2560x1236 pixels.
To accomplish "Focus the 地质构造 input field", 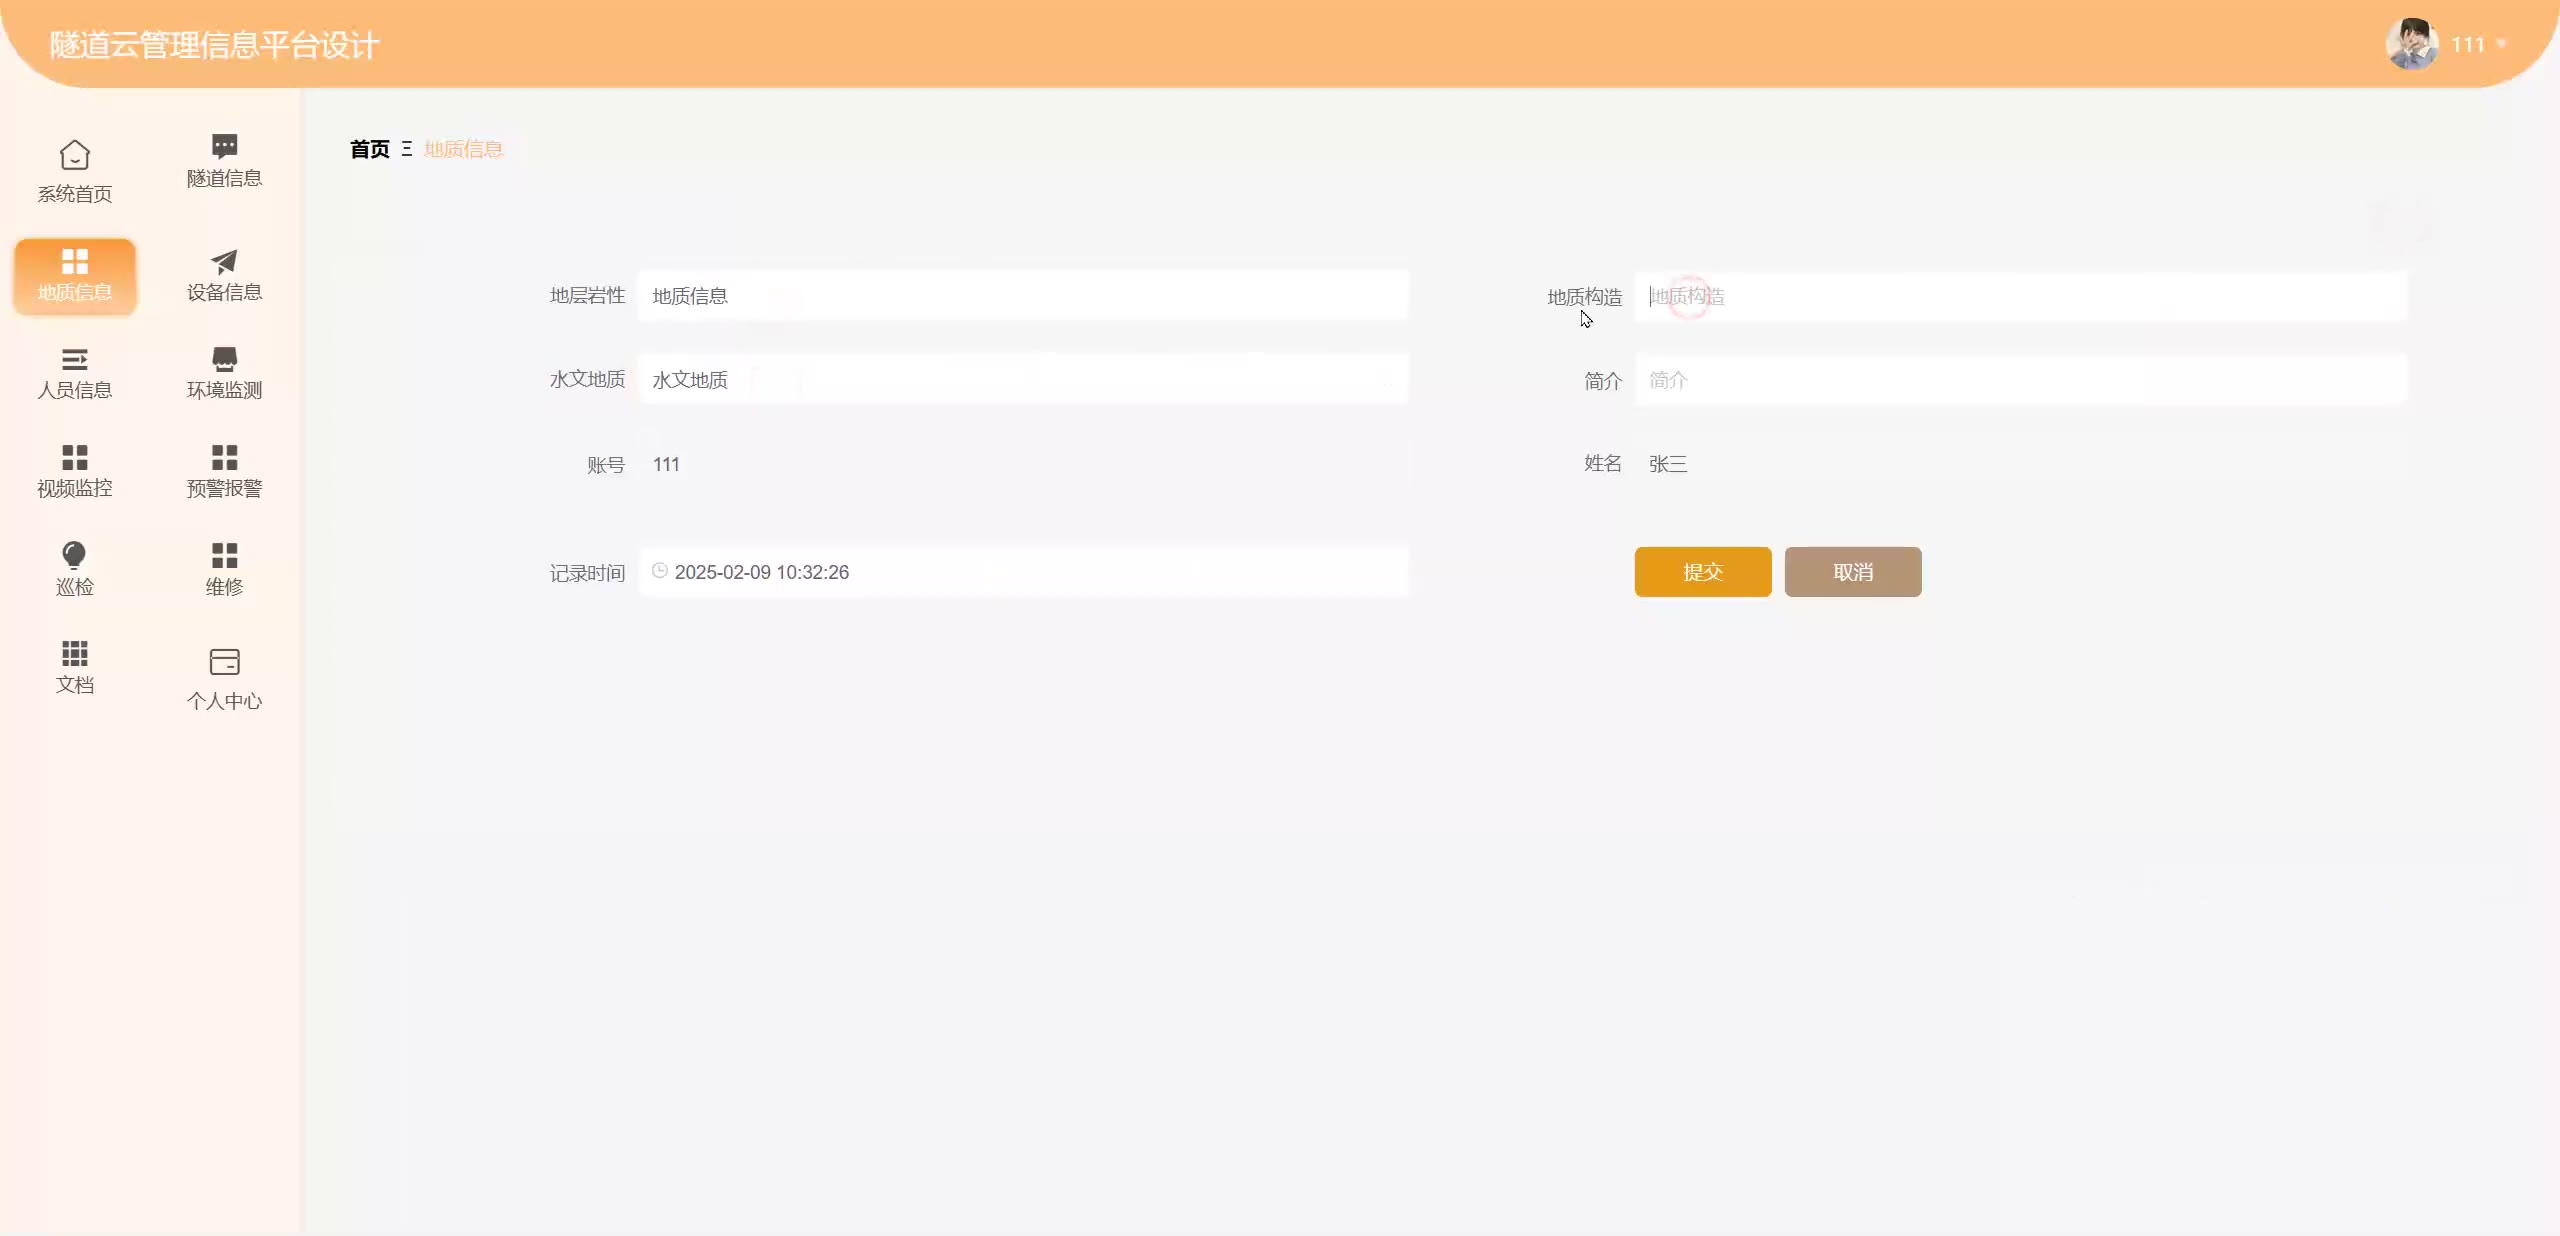I will (x=2020, y=297).
